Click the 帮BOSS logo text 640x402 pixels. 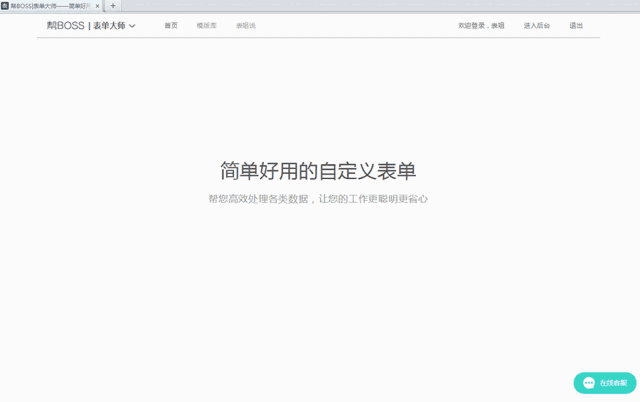[x=65, y=25]
